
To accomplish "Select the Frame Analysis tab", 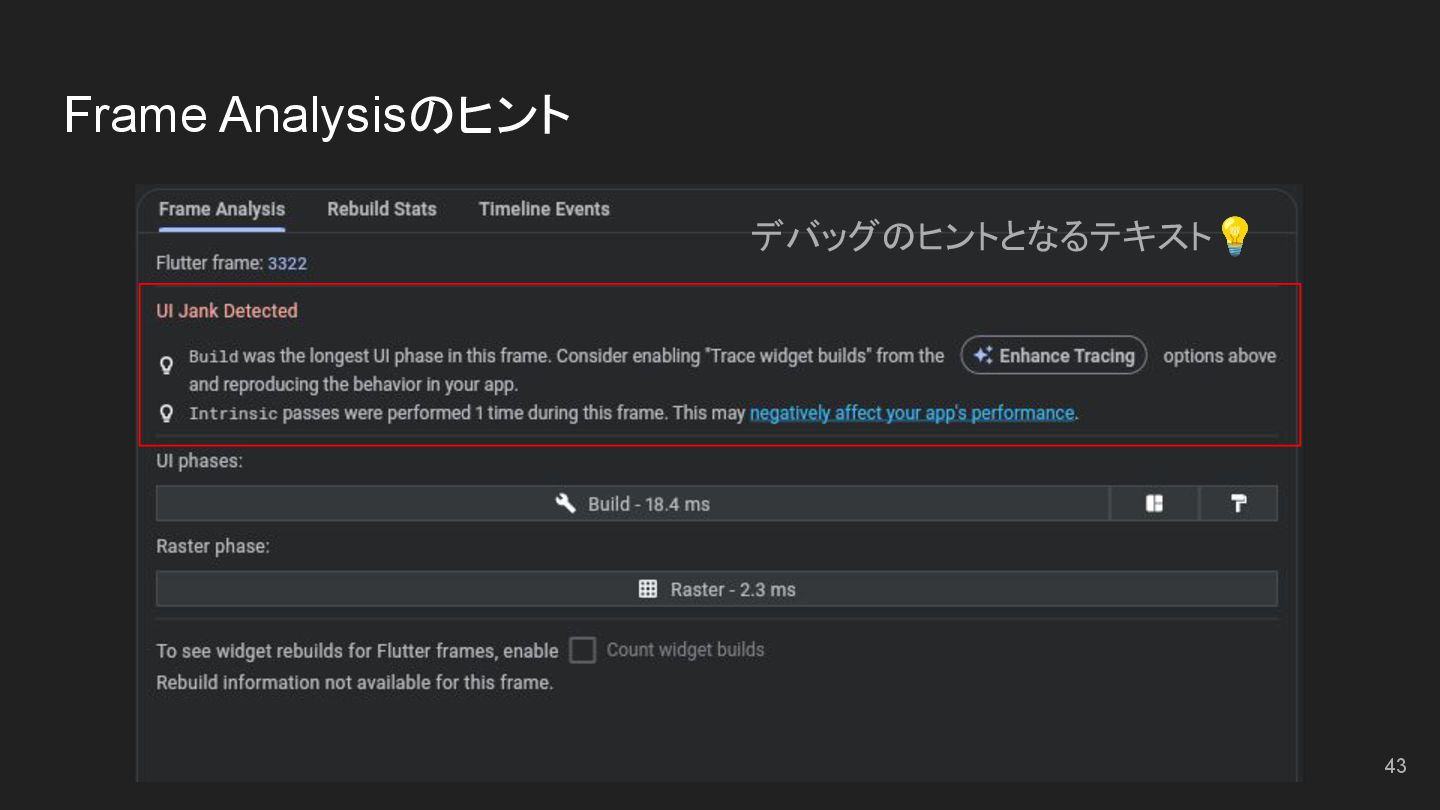I will pyautogui.click(x=221, y=209).
